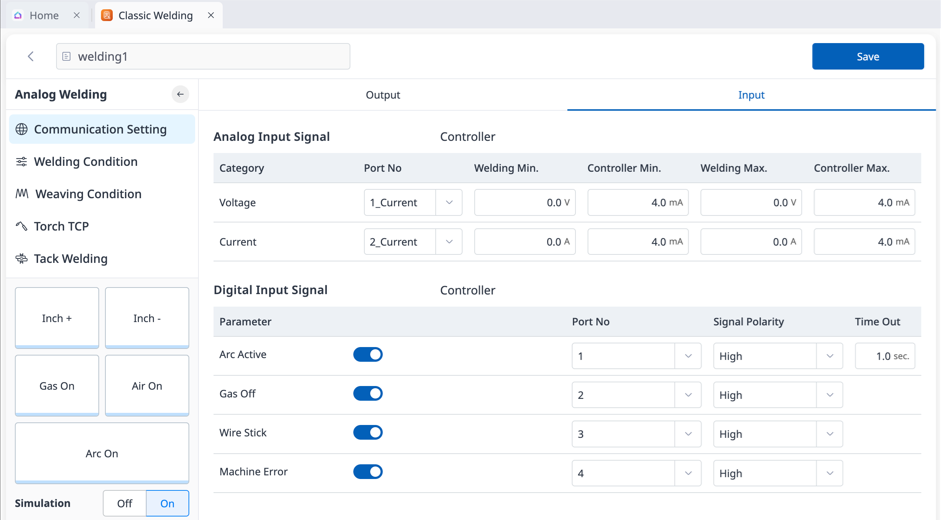The image size is (941, 520).
Task: Click the Welding Condition sliders icon
Action: point(22,162)
